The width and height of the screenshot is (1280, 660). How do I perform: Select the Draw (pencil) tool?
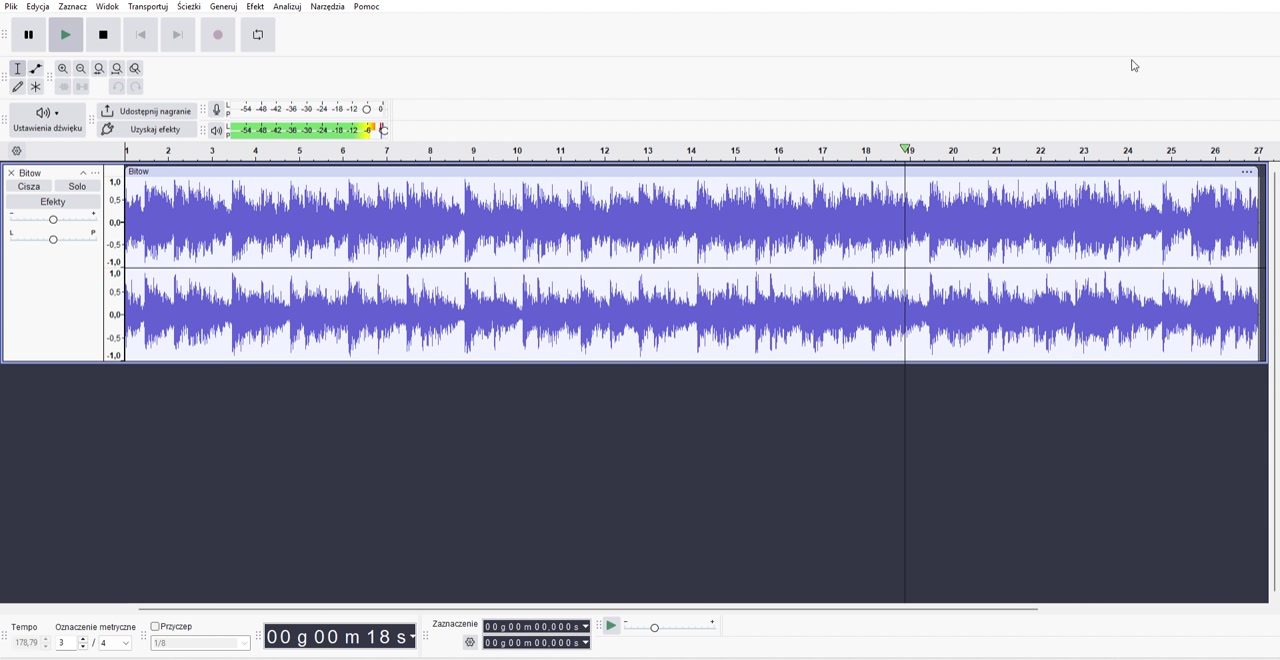click(17, 87)
